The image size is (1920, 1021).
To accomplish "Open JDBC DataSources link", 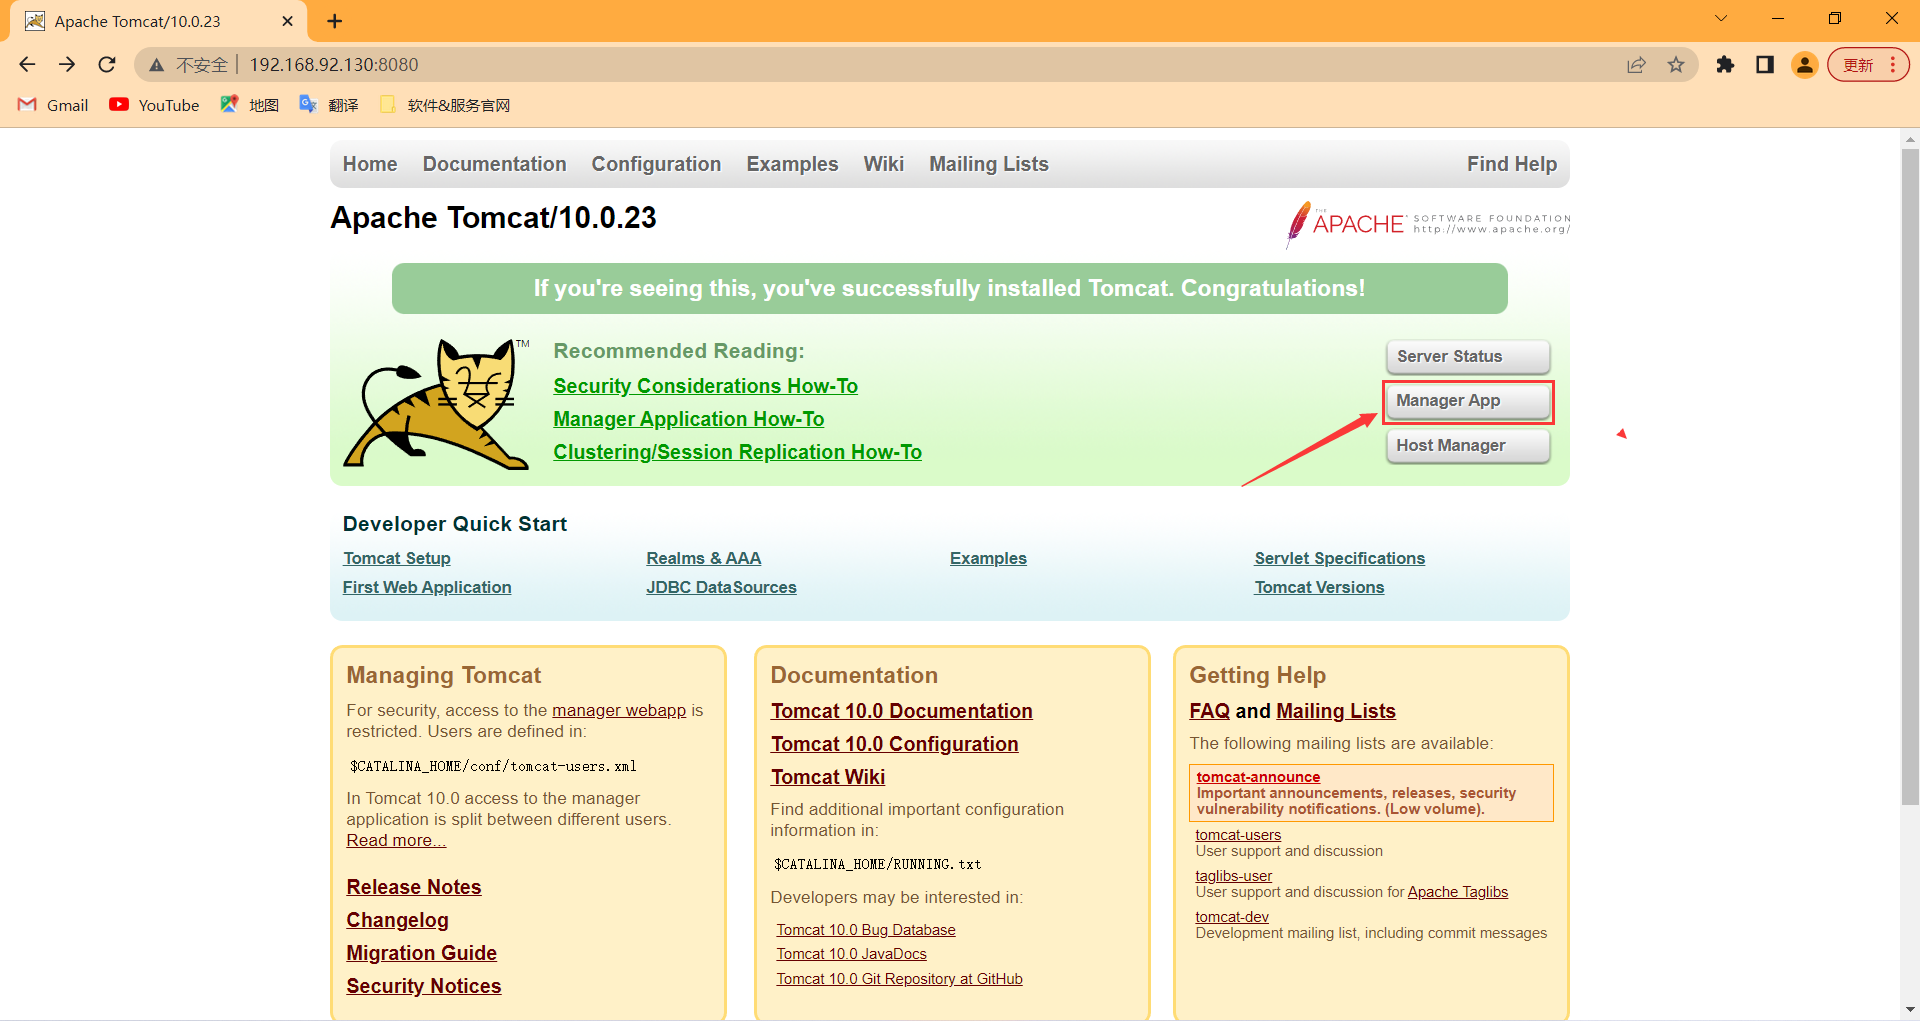I will 721,587.
